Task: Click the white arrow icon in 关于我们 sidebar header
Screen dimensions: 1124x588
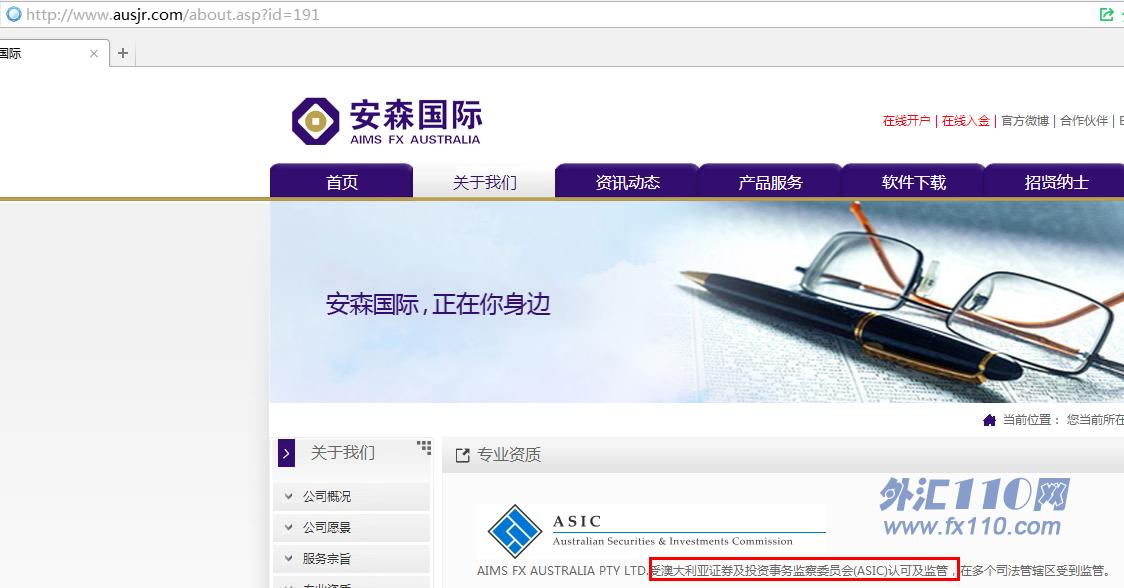Action: point(285,453)
